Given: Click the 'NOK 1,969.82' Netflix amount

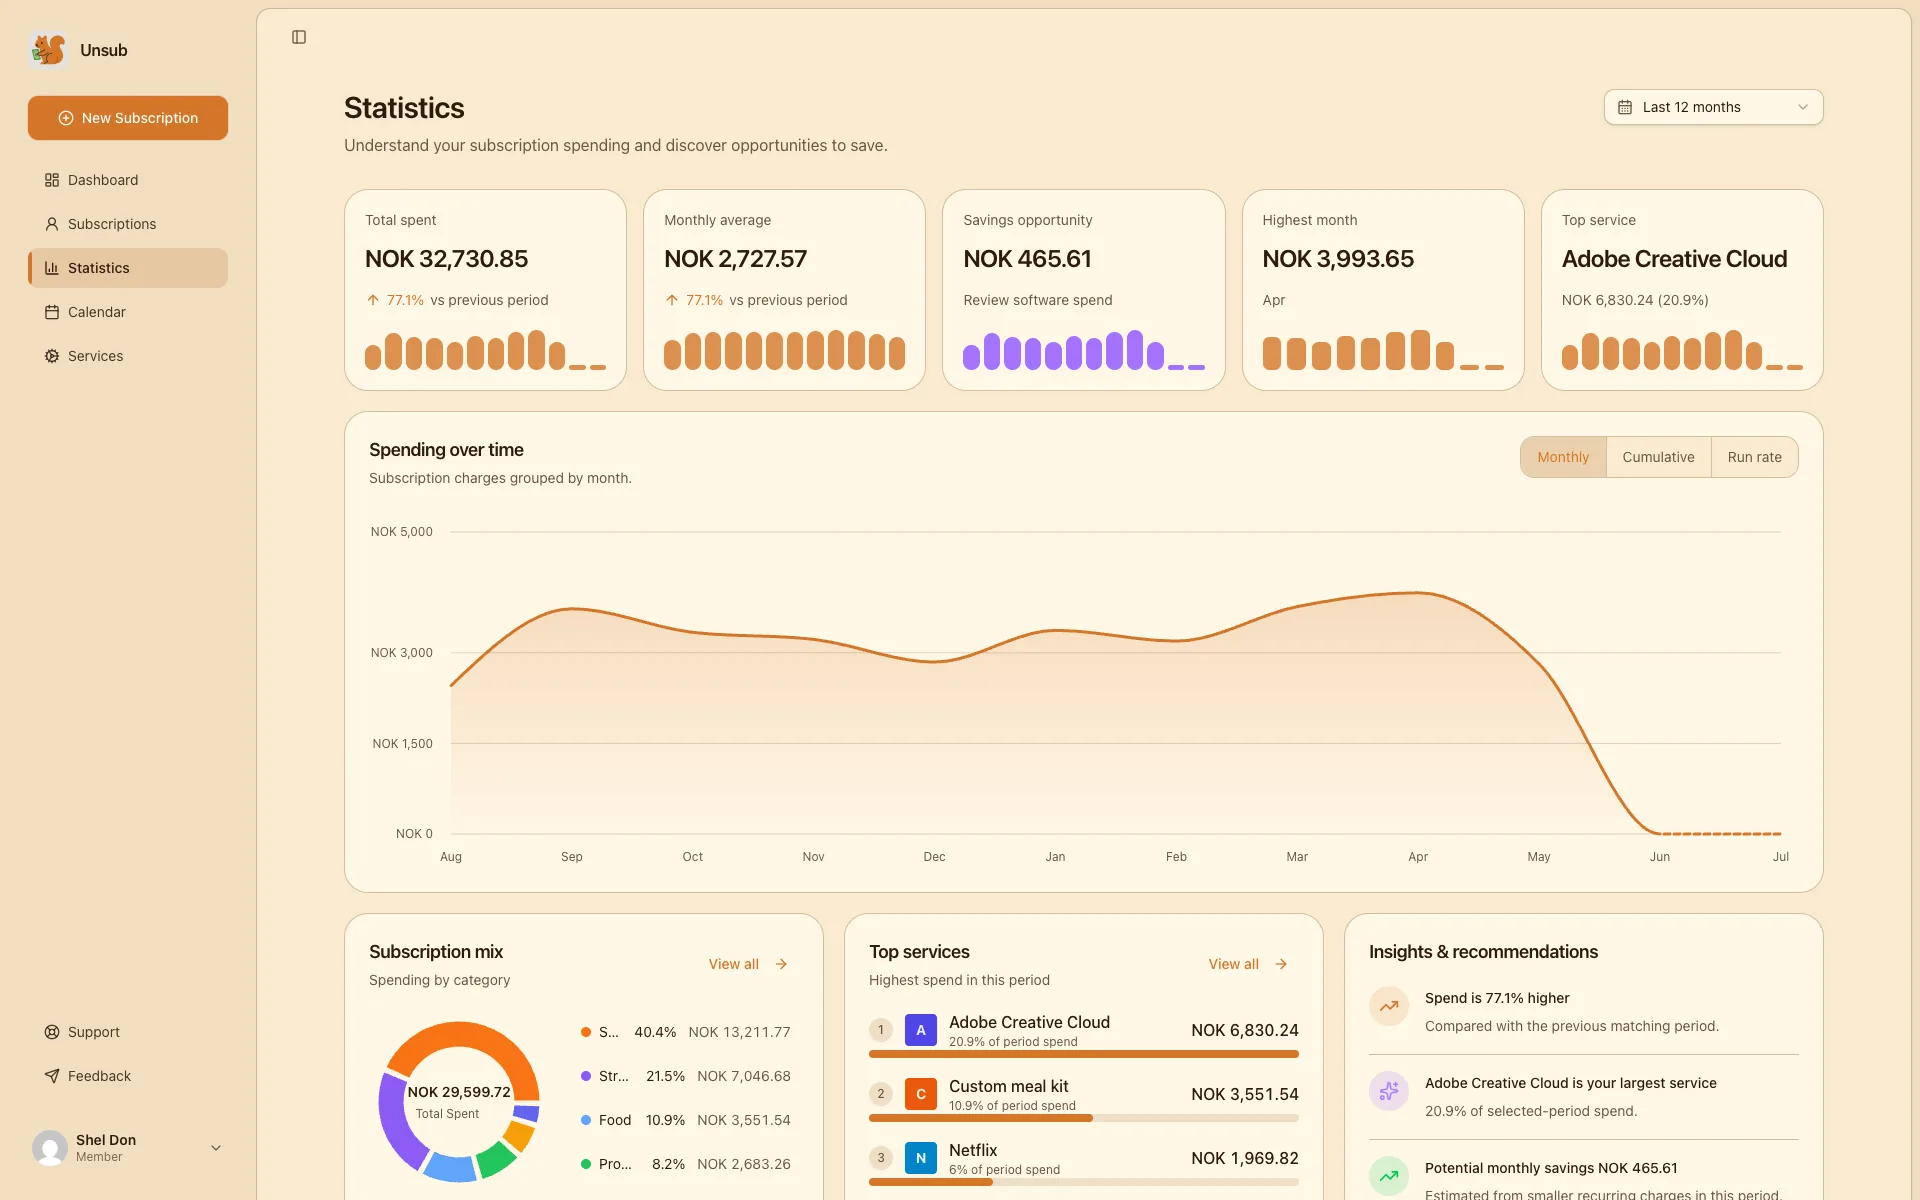Looking at the screenshot, I should [1245, 1158].
